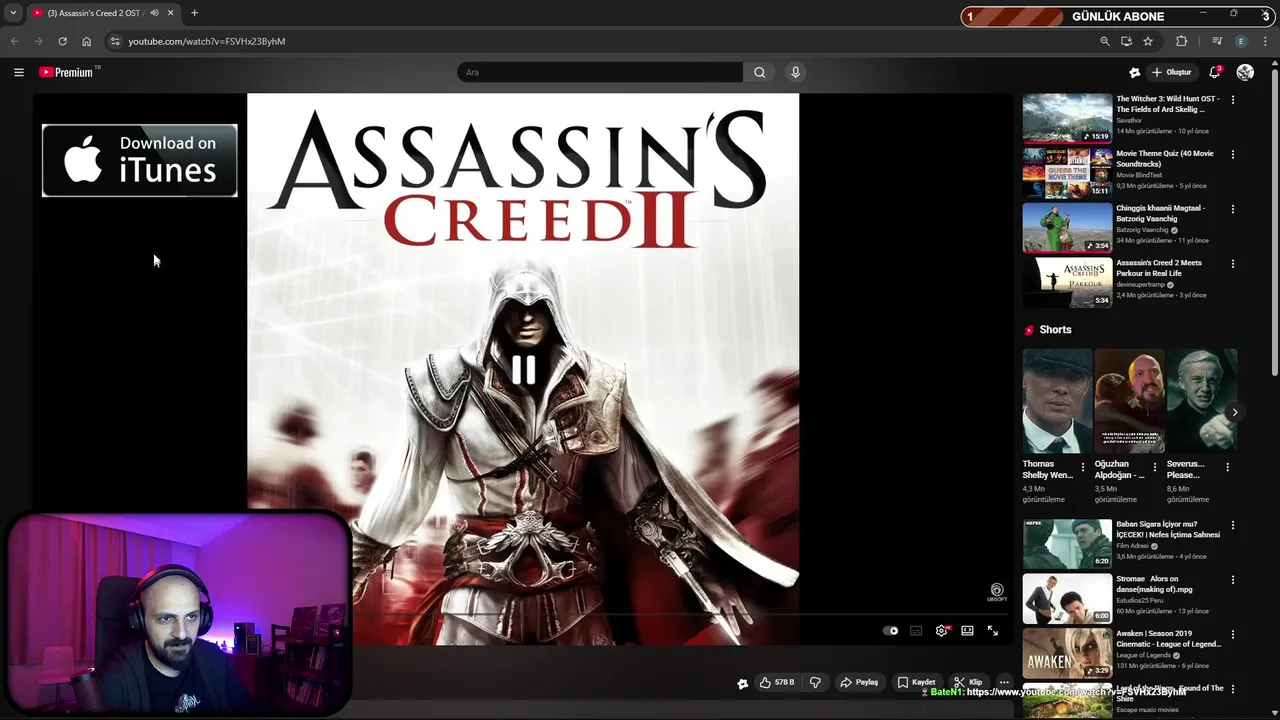
Task: Click the address bar URL
Action: coord(207,41)
